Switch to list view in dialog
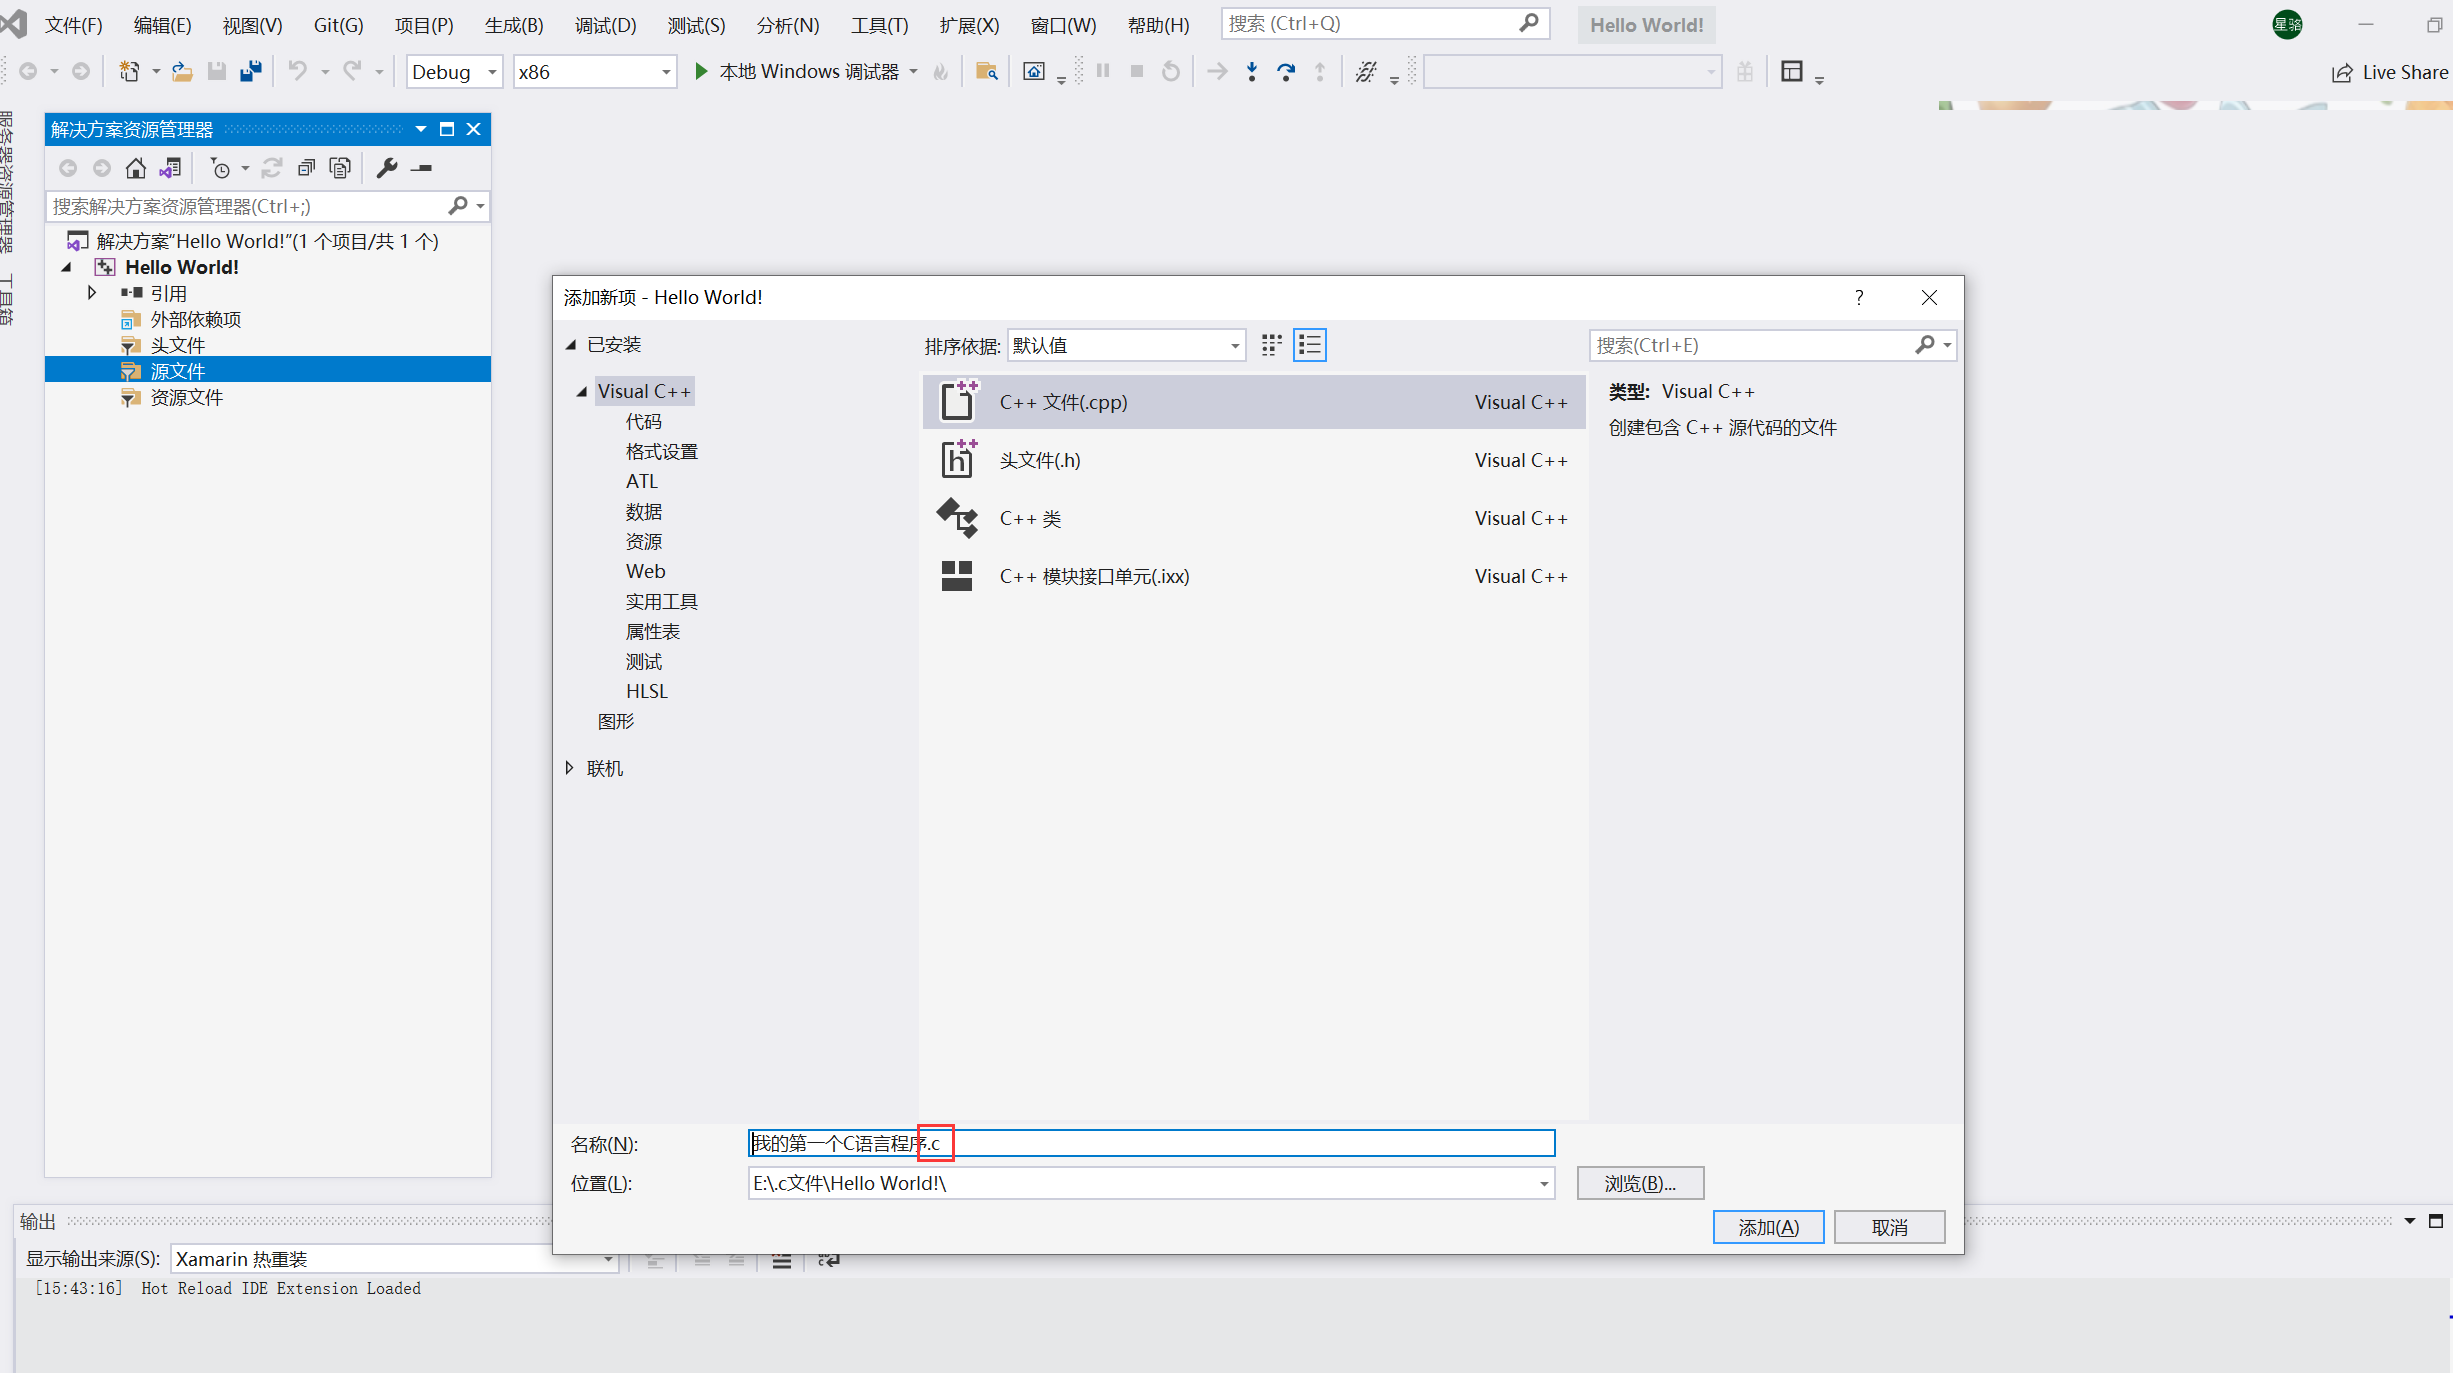2453x1373 pixels. click(1309, 345)
